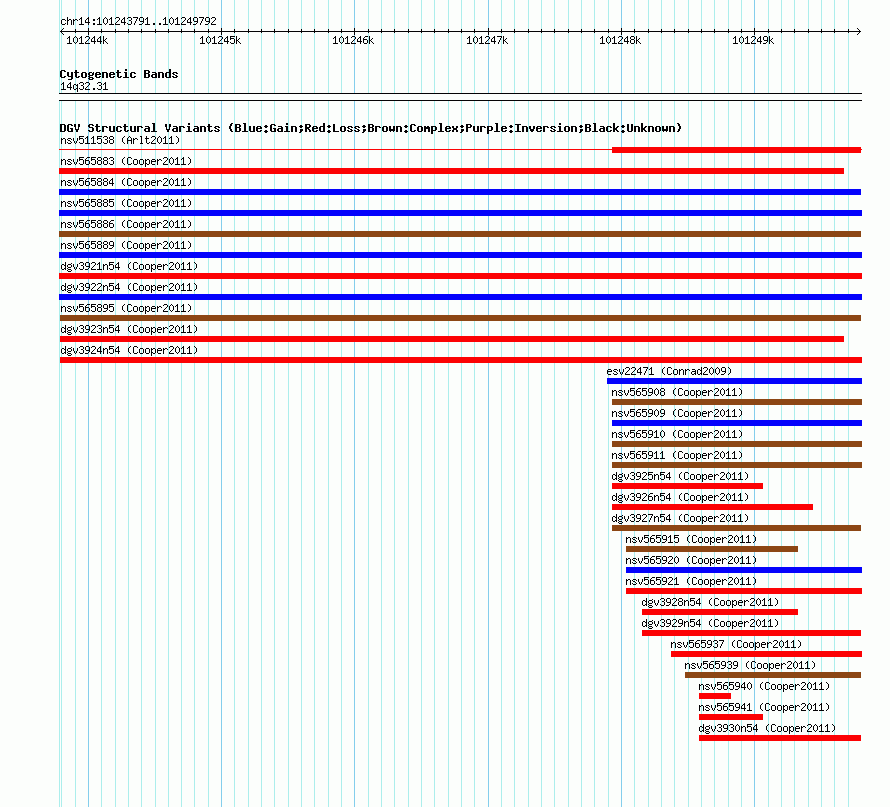The image size is (890, 807).
Task: Select the red bar of nsv565941
Action: point(731,717)
